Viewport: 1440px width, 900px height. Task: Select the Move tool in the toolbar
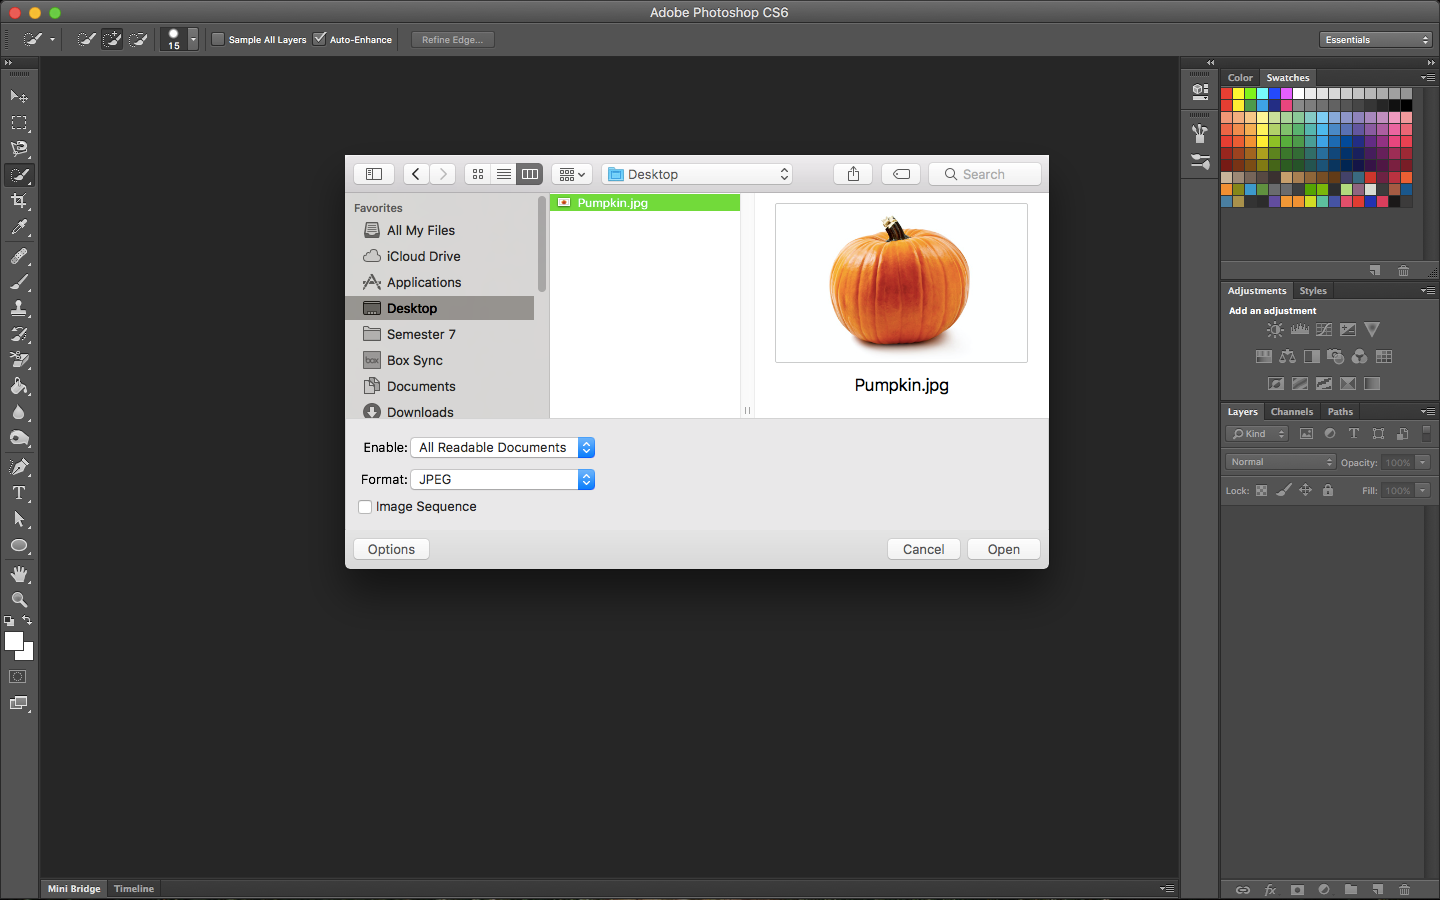[20, 96]
